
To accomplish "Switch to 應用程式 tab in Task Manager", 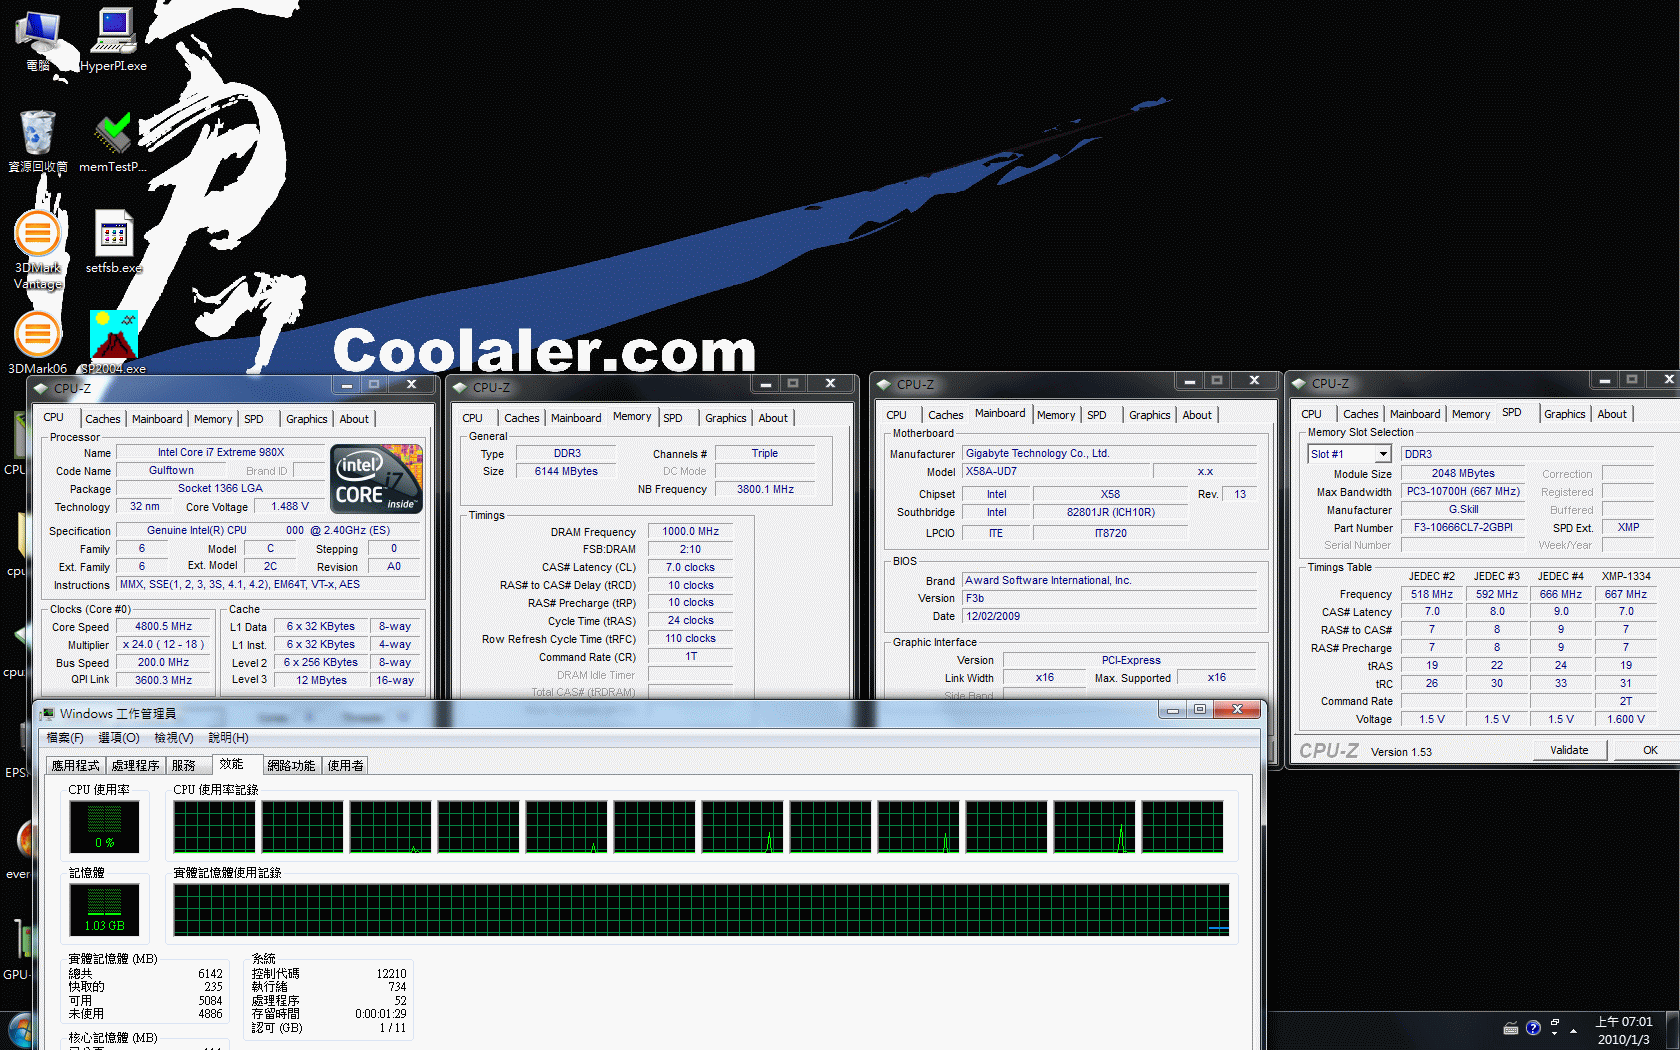I will [76, 766].
